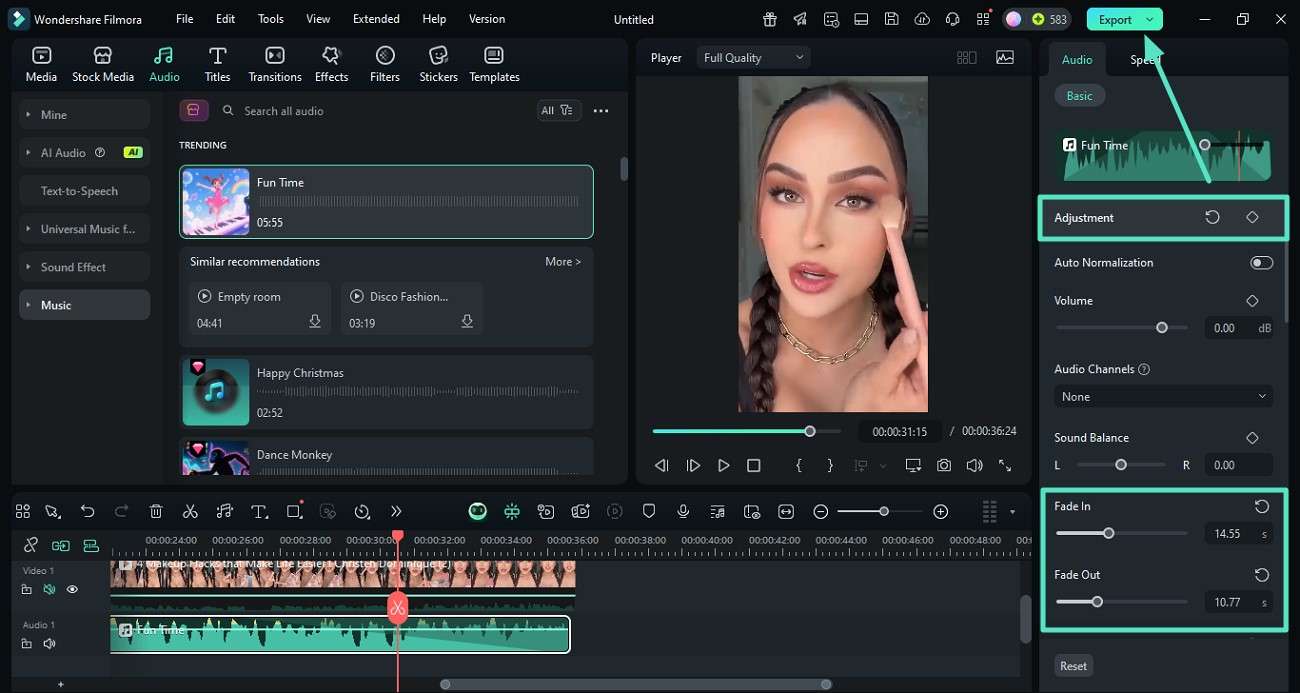Click the delete trash icon

tap(156, 511)
